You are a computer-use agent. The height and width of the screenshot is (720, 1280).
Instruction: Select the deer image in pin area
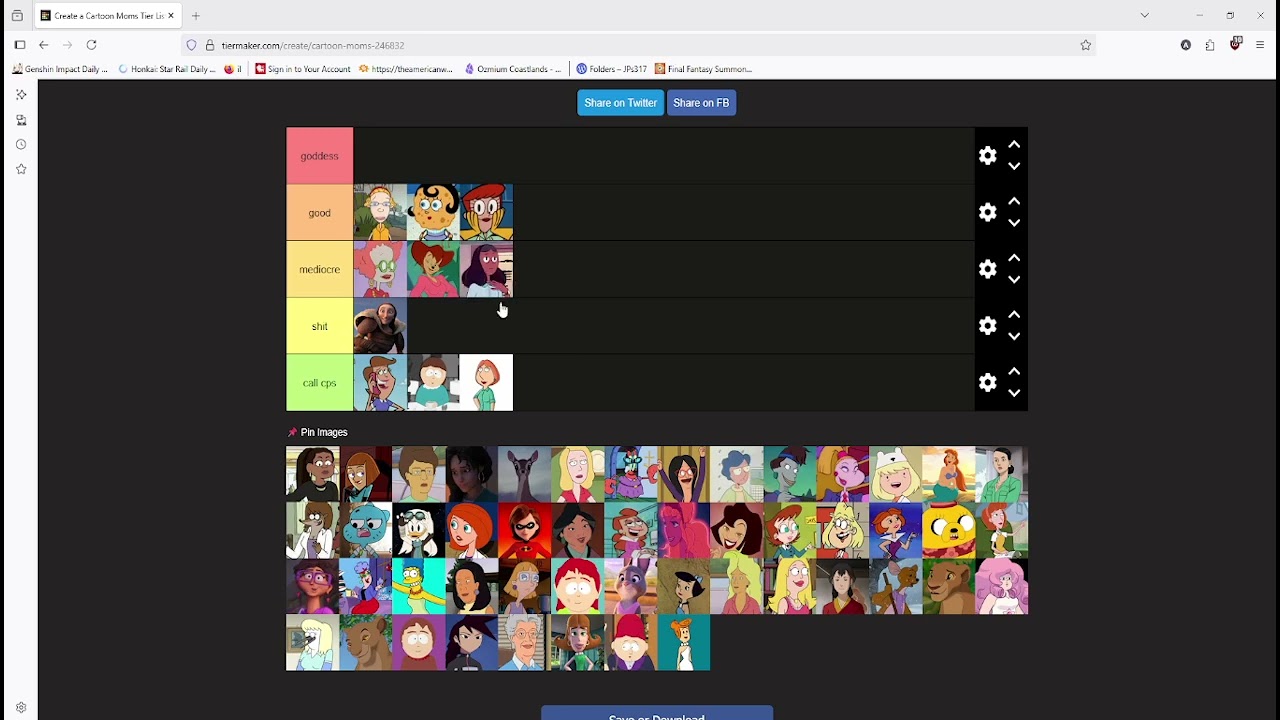525,474
